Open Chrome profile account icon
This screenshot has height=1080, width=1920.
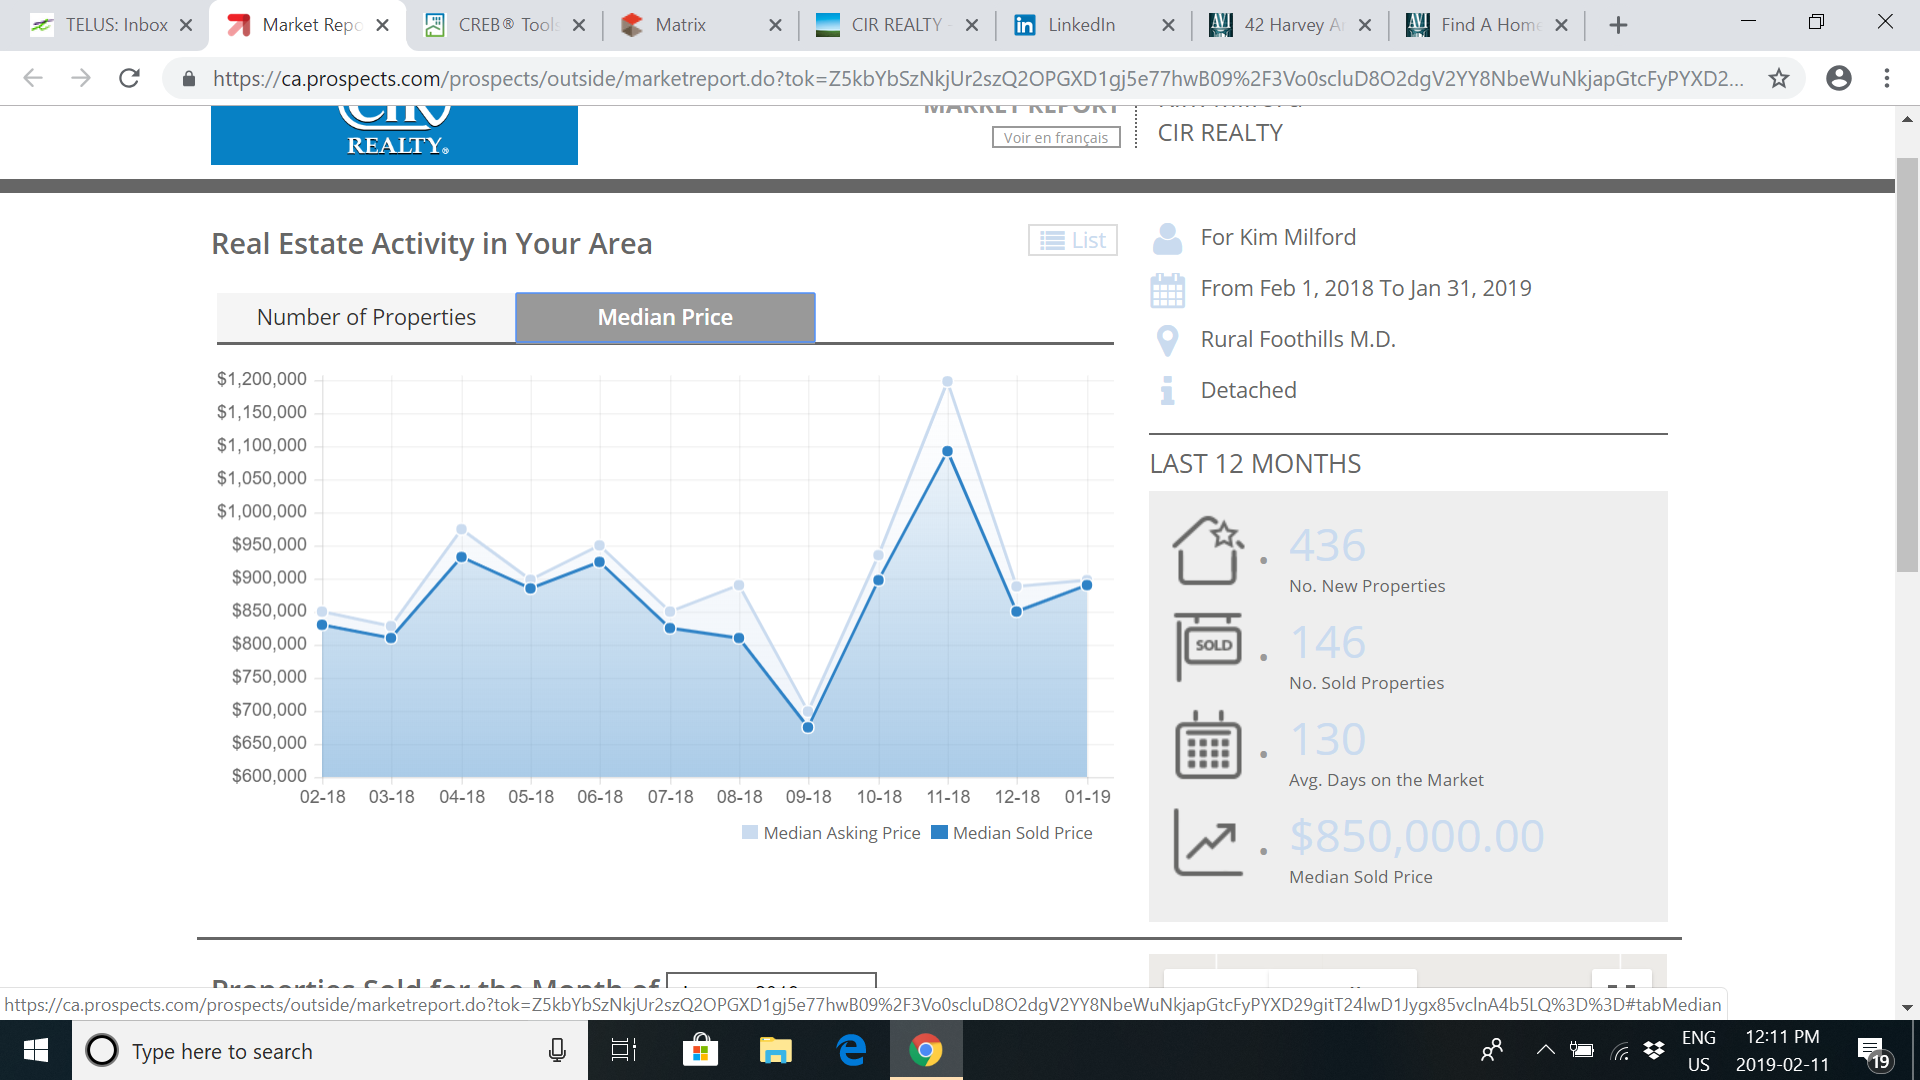(1838, 78)
